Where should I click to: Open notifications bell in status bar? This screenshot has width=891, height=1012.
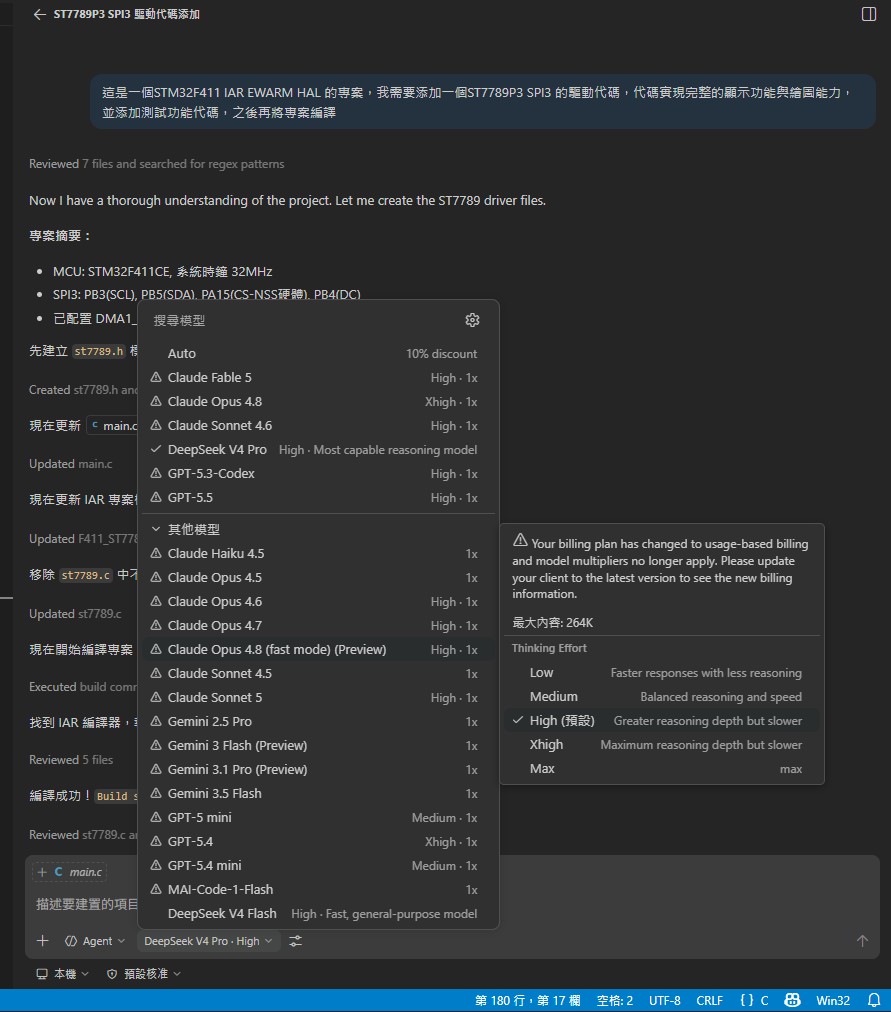(874, 1000)
